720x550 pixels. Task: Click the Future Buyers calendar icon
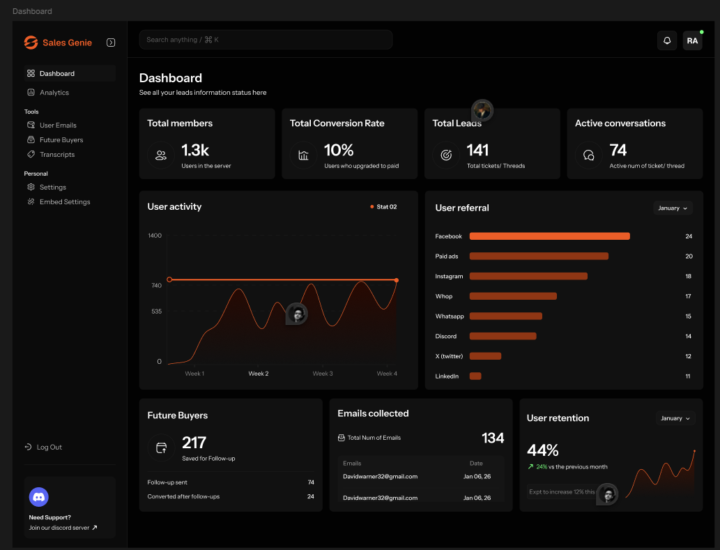click(160, 446)
